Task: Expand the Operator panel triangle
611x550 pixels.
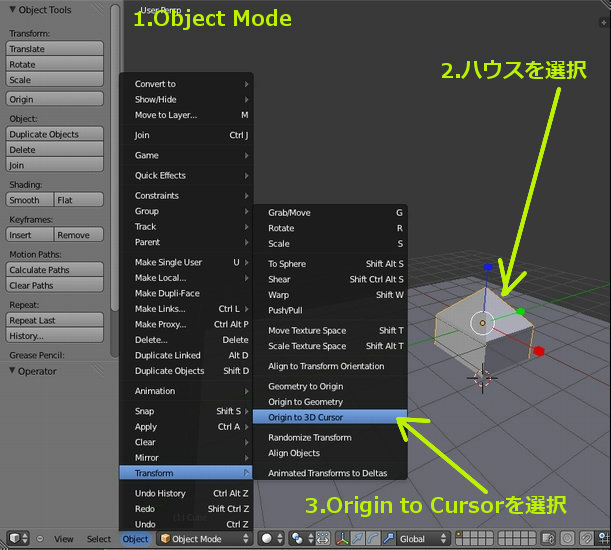Action: pyautogui.click(x=12, y=371)
